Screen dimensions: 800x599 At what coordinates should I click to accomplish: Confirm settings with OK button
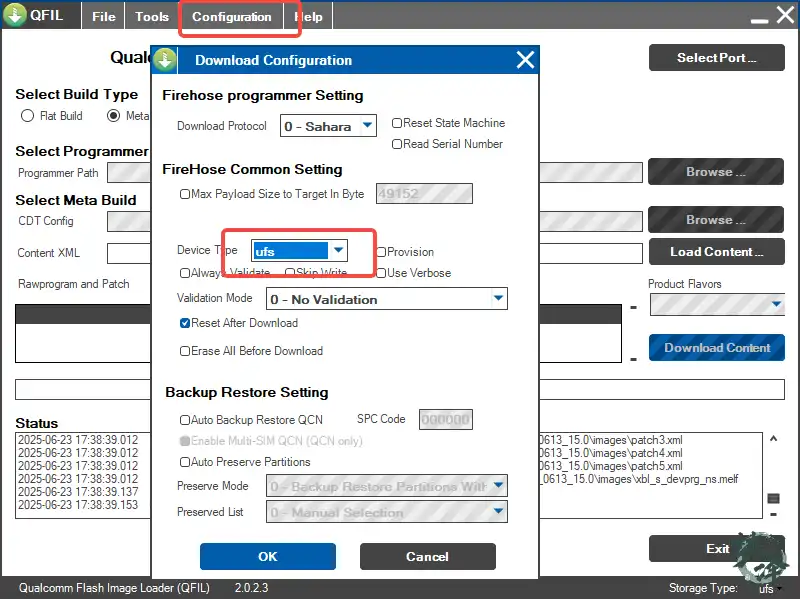(268, 556)
